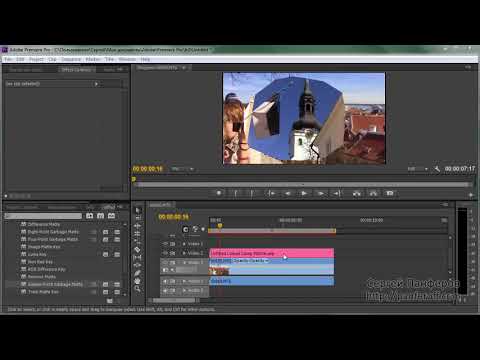Toggle Snap in the timeline
480x360 pixels.
tap(185, 229)
